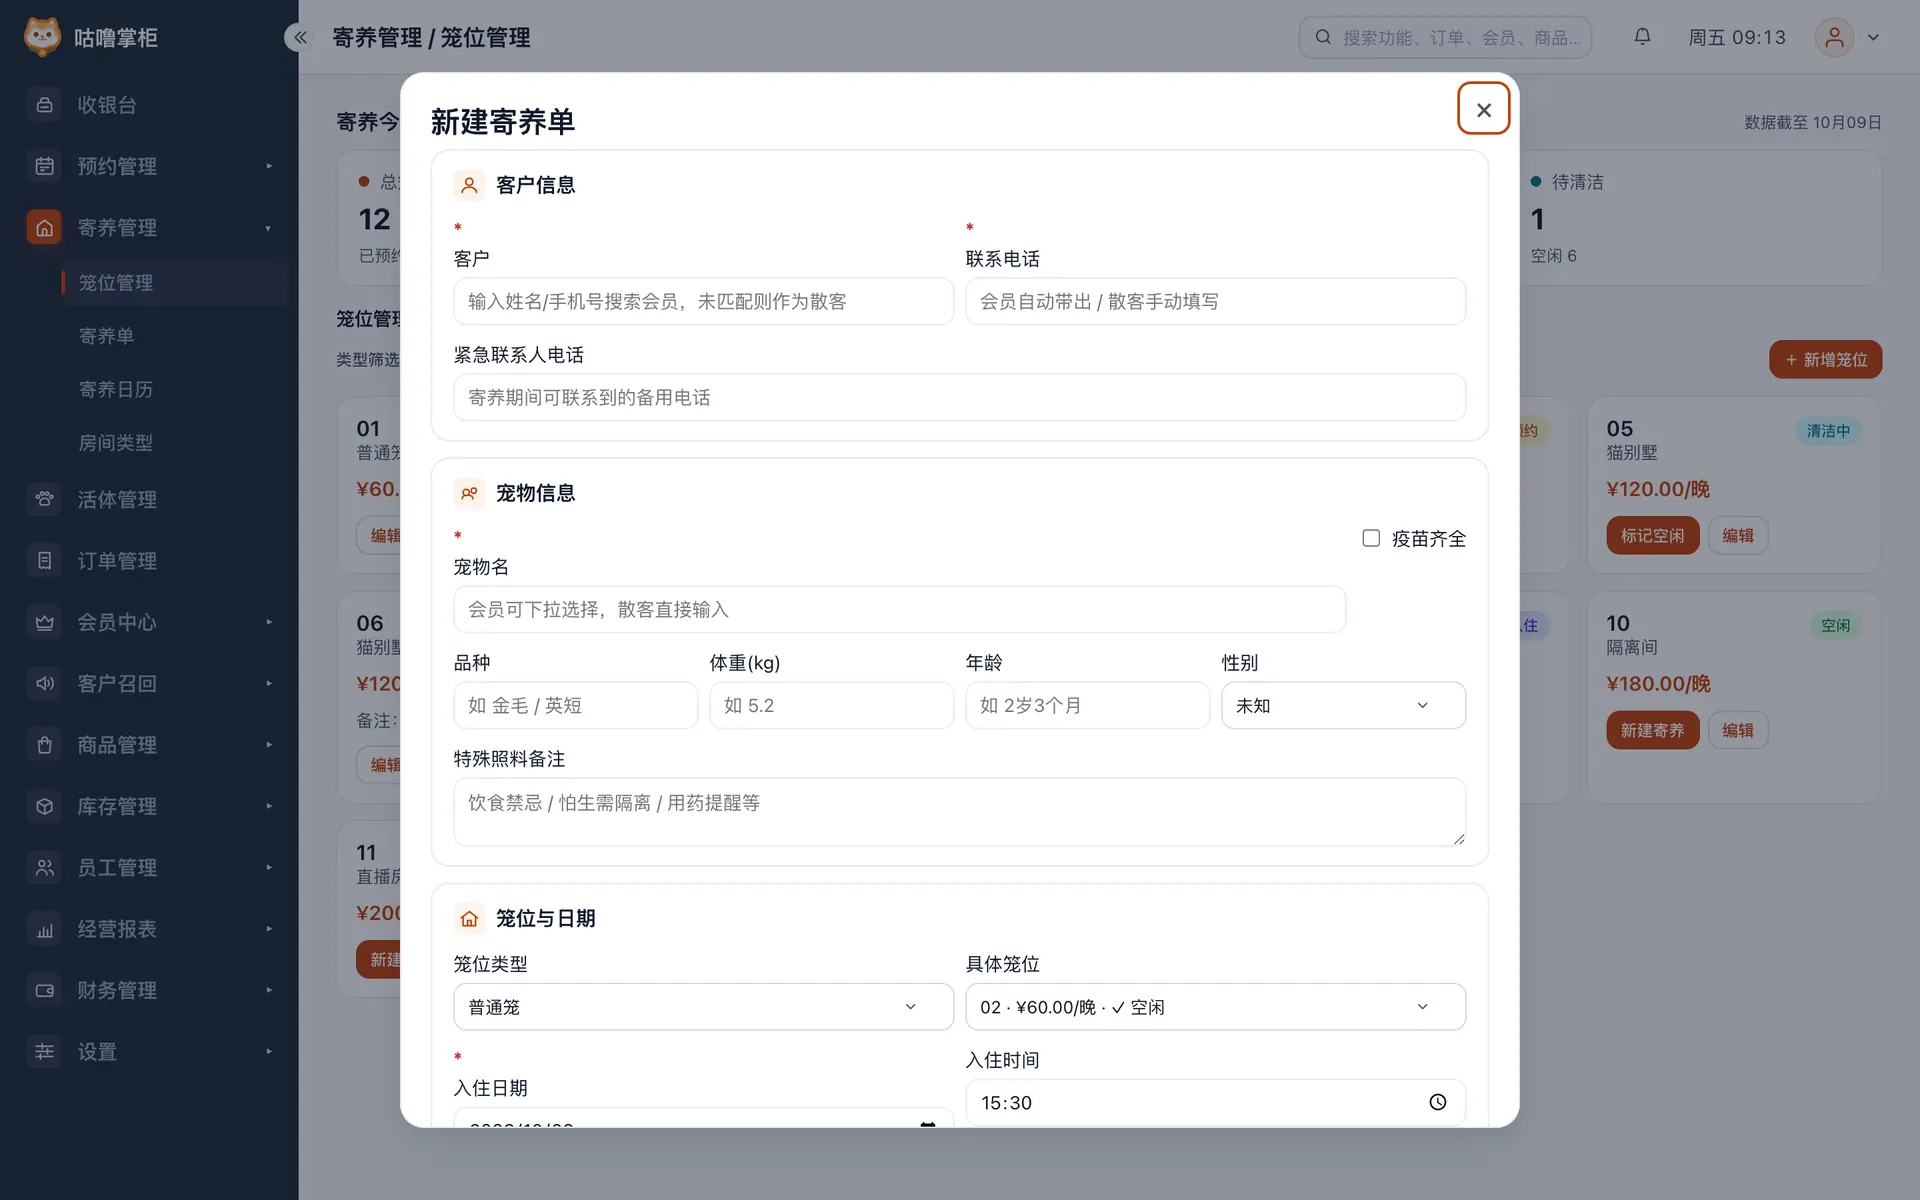Expand 设置 menu arrow
Image resolution: width=1920 pixels, height=1200 pixels.
coord(269,1052)
